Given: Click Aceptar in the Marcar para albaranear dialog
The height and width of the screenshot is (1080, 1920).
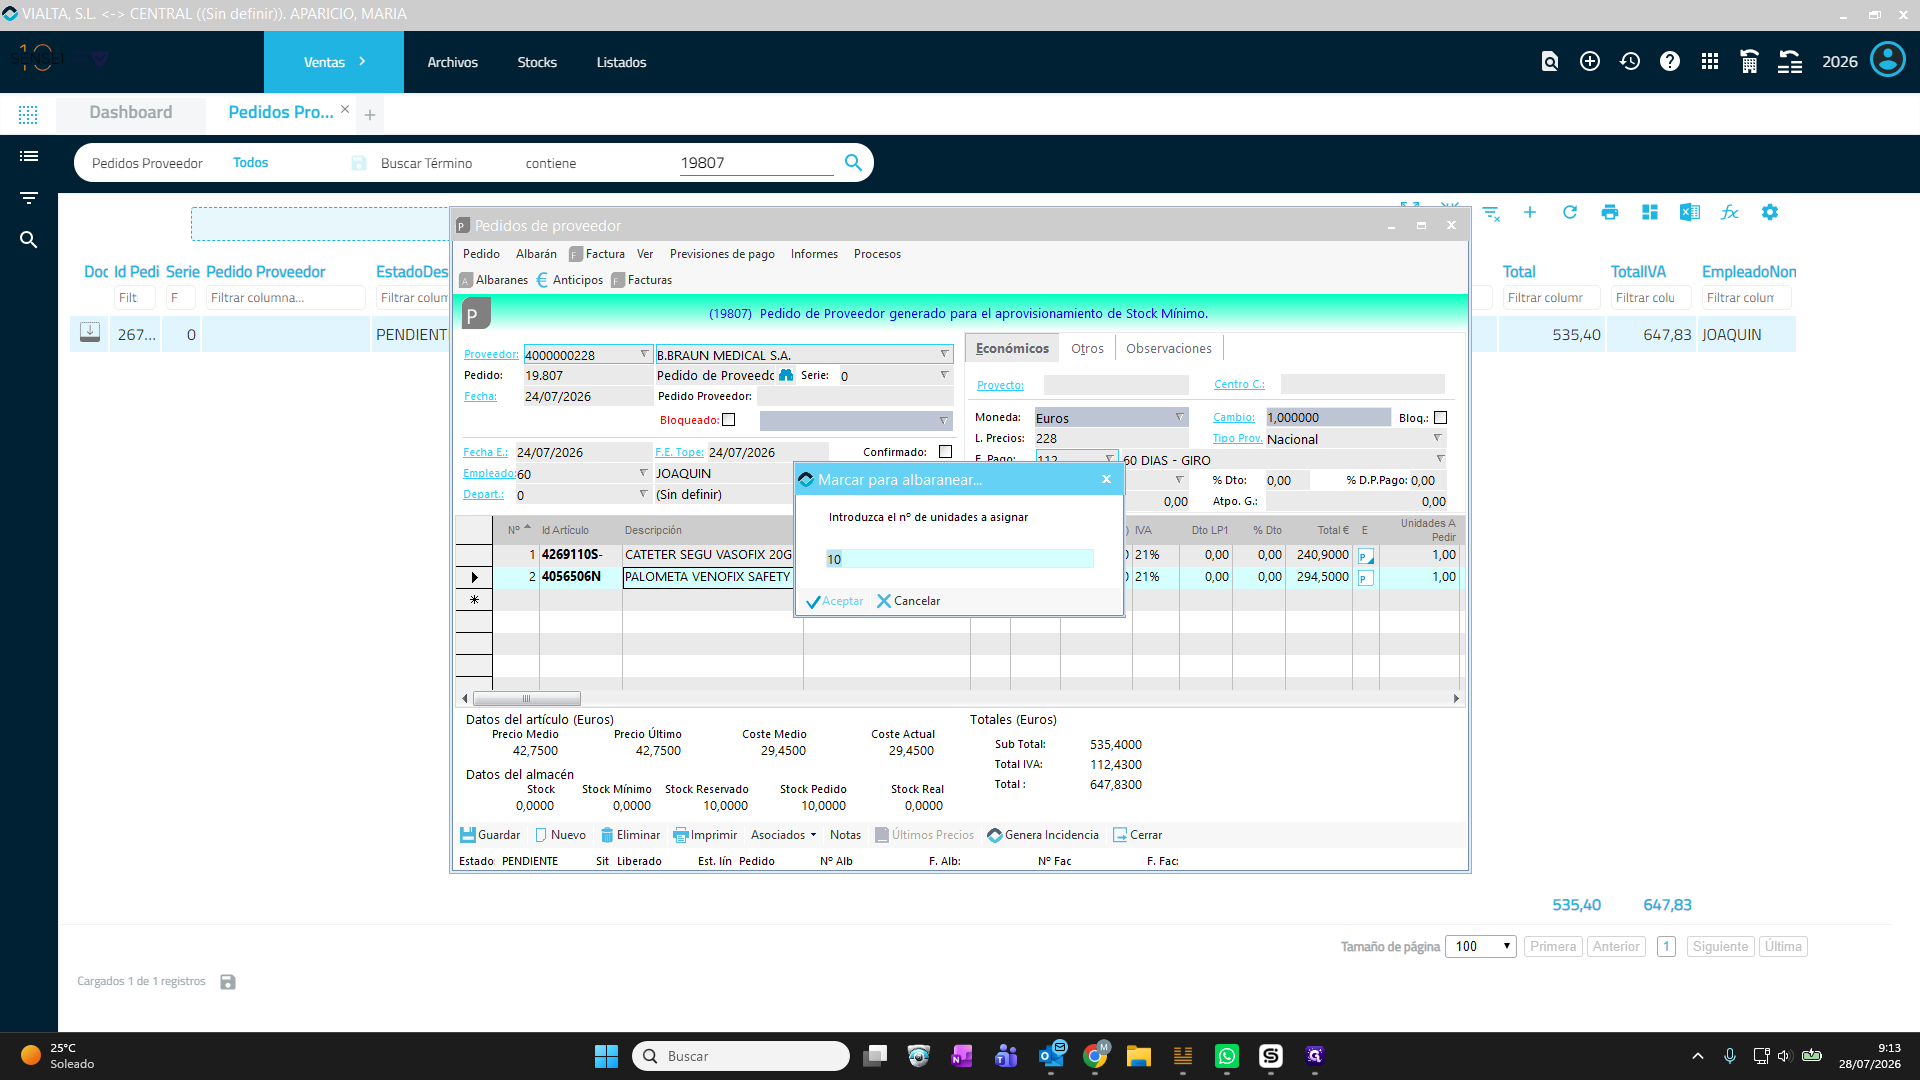Looking at the screenshot, I should pyautogui.click(x=835, y=601).
